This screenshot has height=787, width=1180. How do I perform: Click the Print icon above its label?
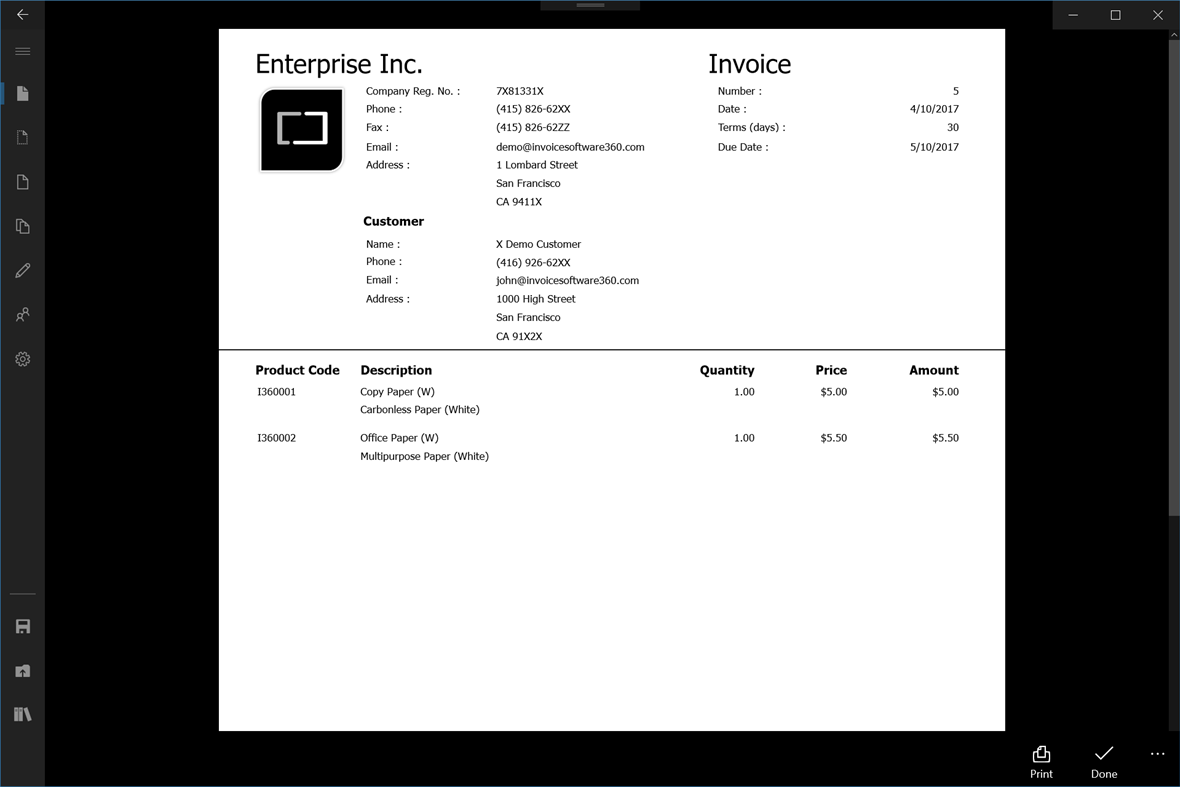[1041, 754]
